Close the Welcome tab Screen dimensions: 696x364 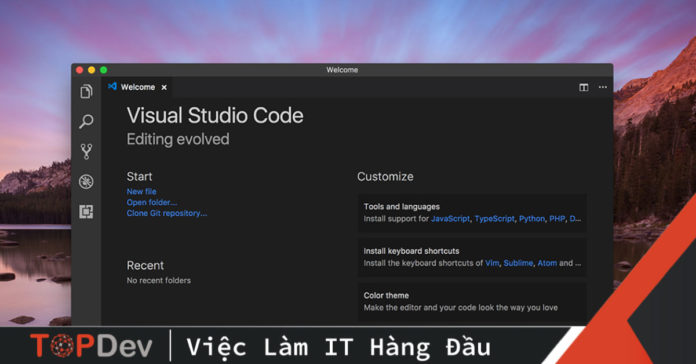(x=164, y=87)
